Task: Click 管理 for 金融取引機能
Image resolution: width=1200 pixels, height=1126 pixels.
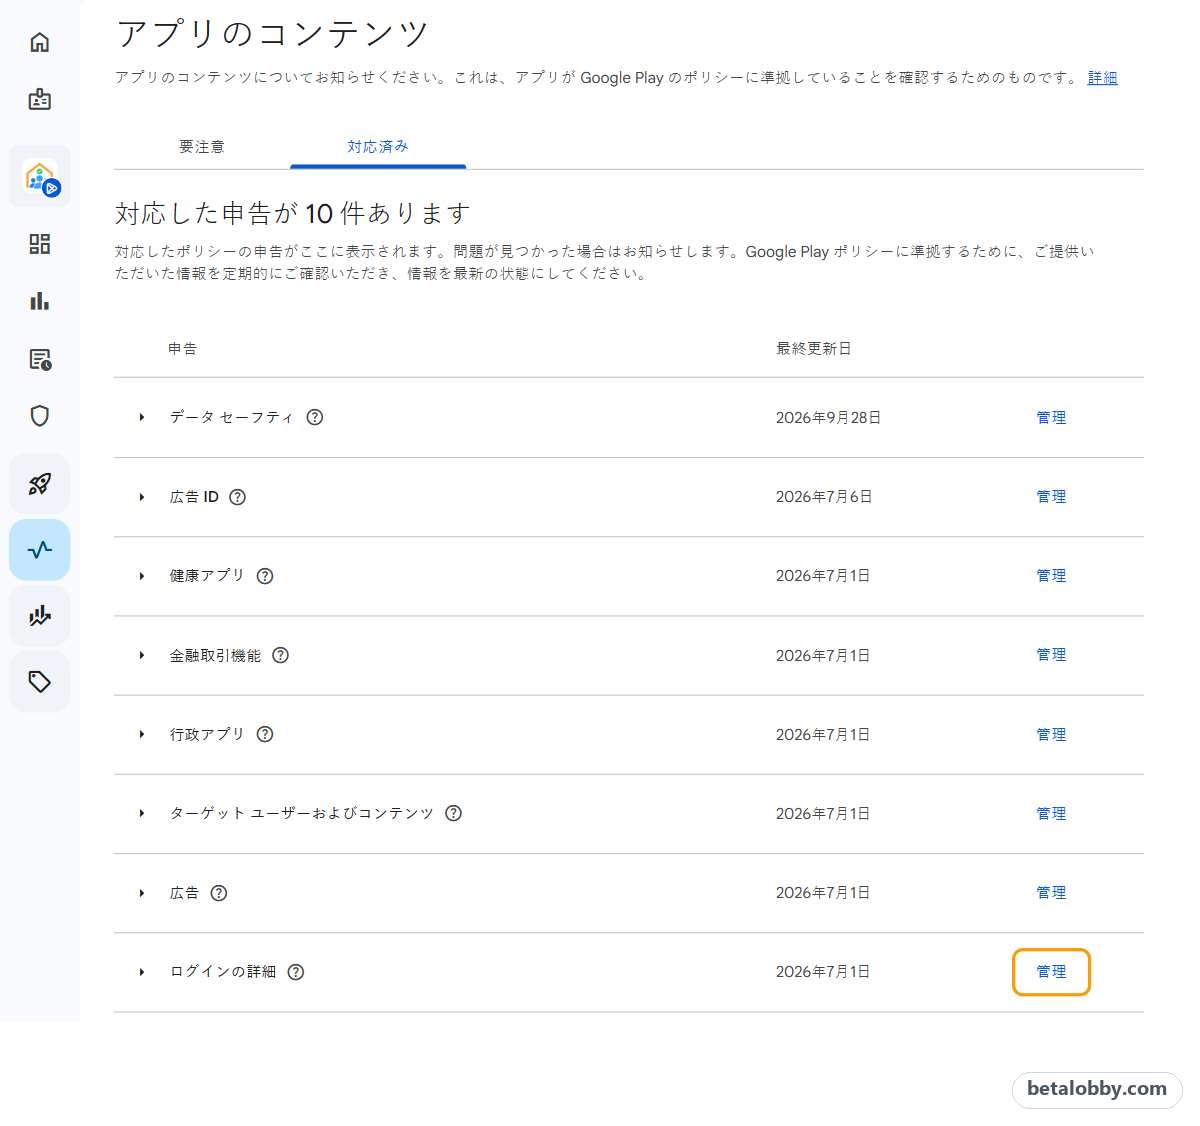Action: (x=1051, y=655)
